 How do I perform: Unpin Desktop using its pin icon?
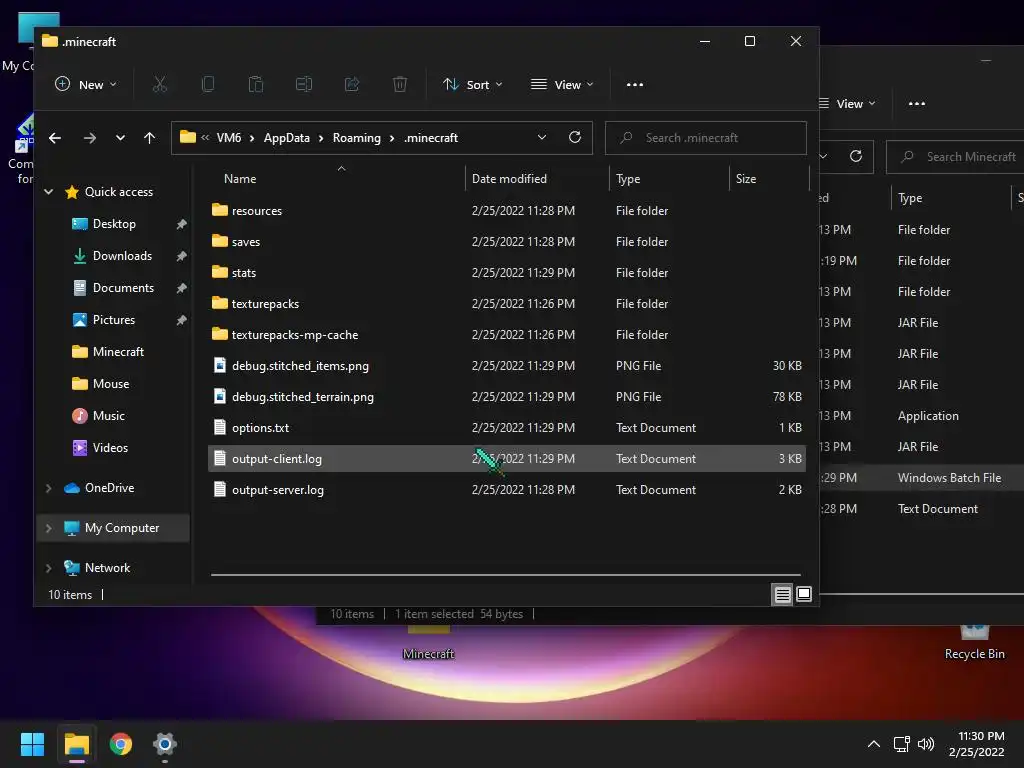[x=182, y=224]
